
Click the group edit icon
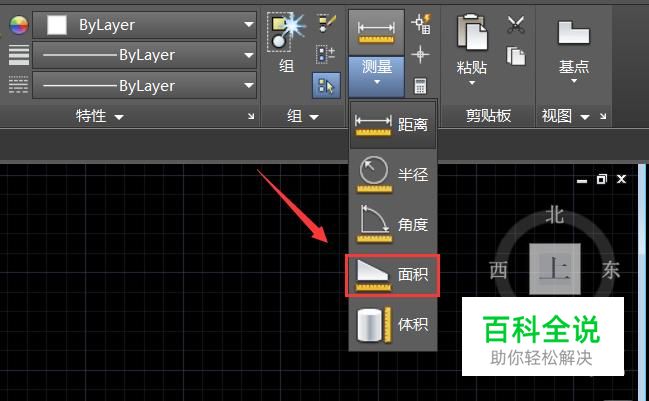tap(327, 23)
